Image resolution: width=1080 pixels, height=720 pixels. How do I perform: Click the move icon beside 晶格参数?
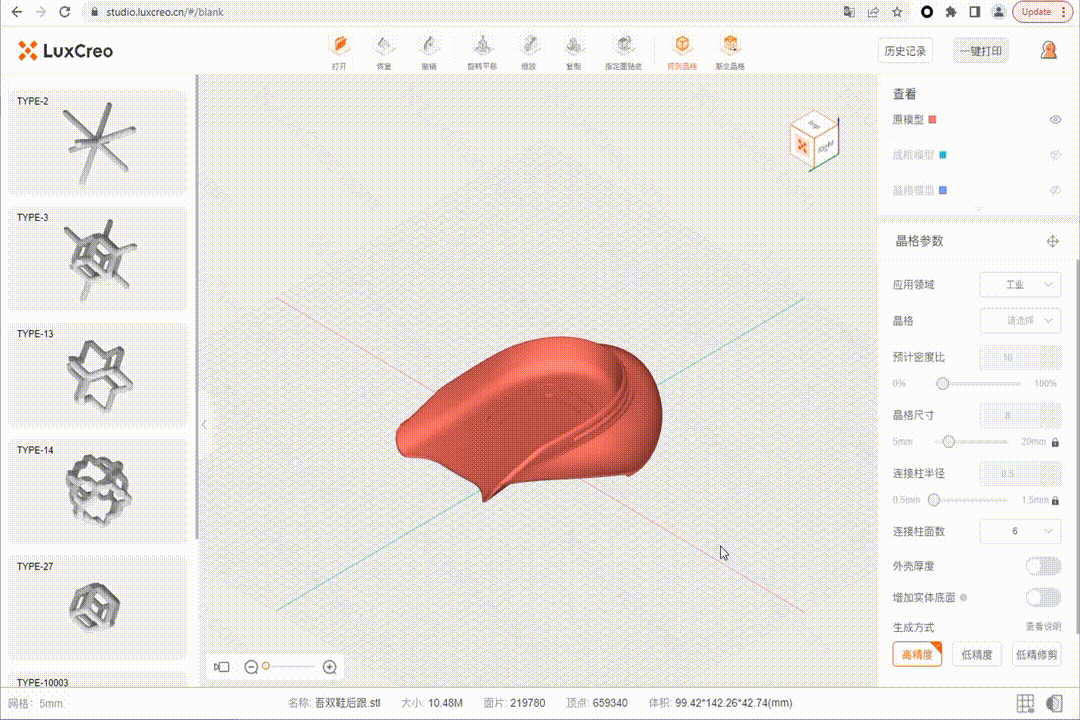point(1052,241)
